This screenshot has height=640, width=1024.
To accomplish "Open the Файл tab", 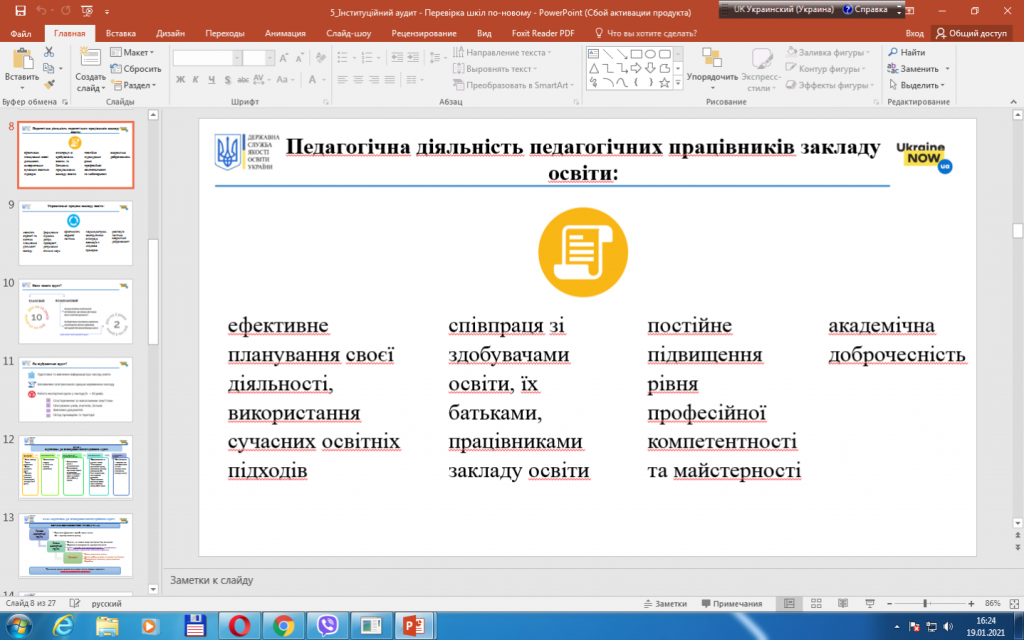I will [x=21, y=33].
